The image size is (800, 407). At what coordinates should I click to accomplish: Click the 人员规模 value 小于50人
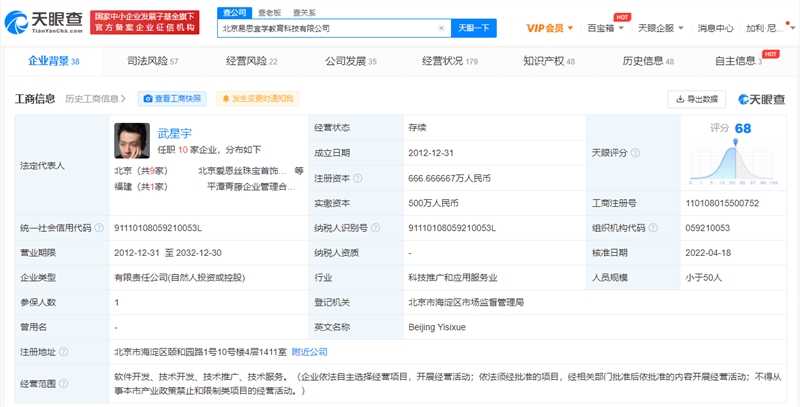click(x=704, y=278)
